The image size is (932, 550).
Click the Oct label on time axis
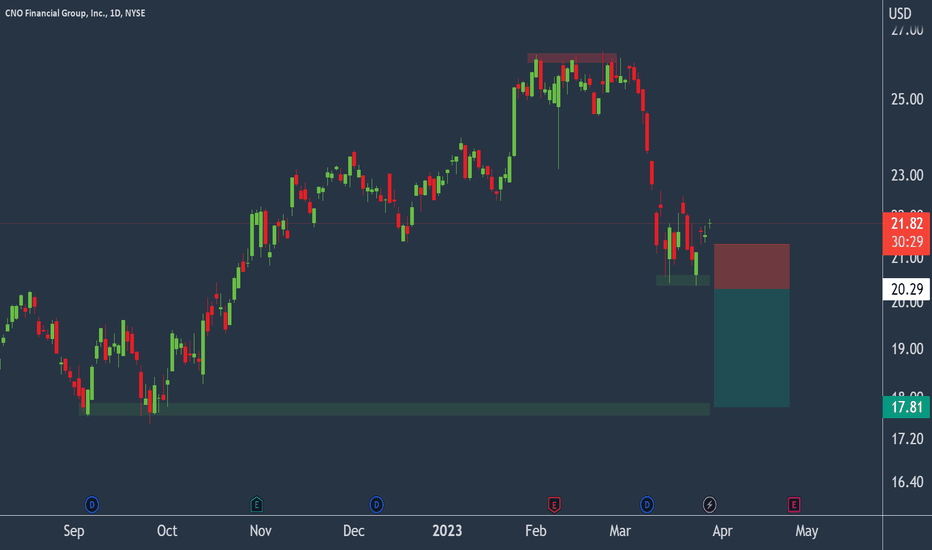point(167,531)
